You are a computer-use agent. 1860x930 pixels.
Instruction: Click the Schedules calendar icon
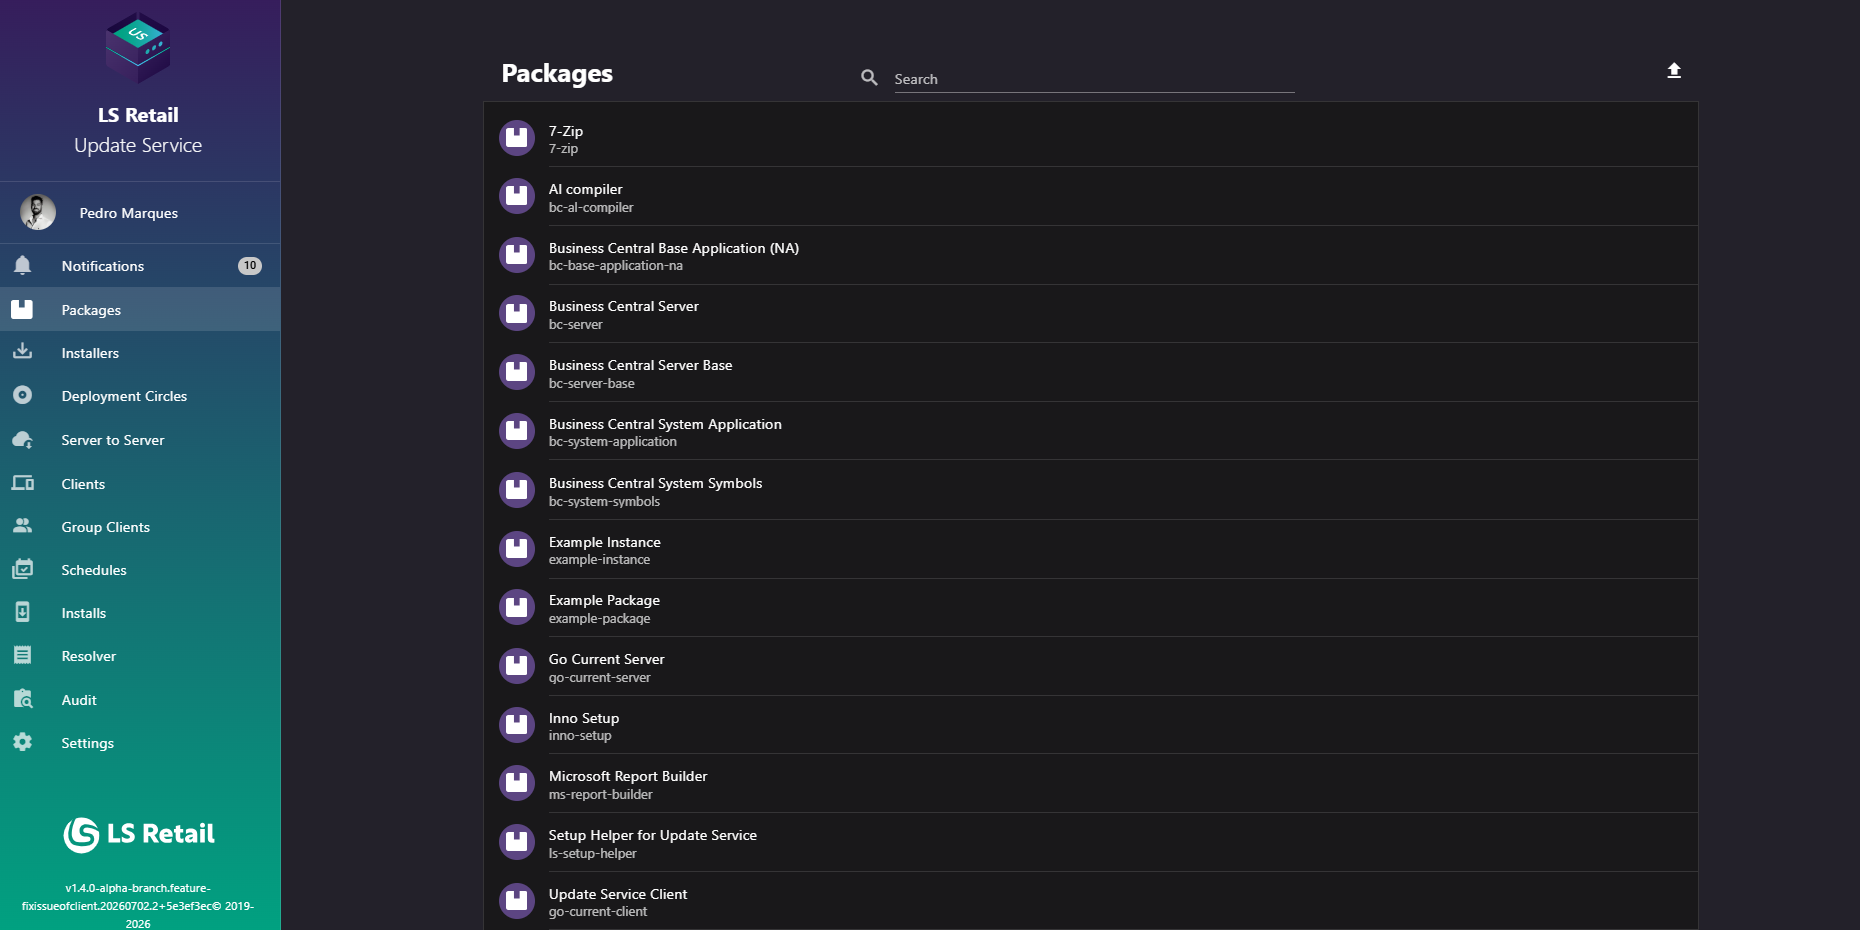pos(22,569)
